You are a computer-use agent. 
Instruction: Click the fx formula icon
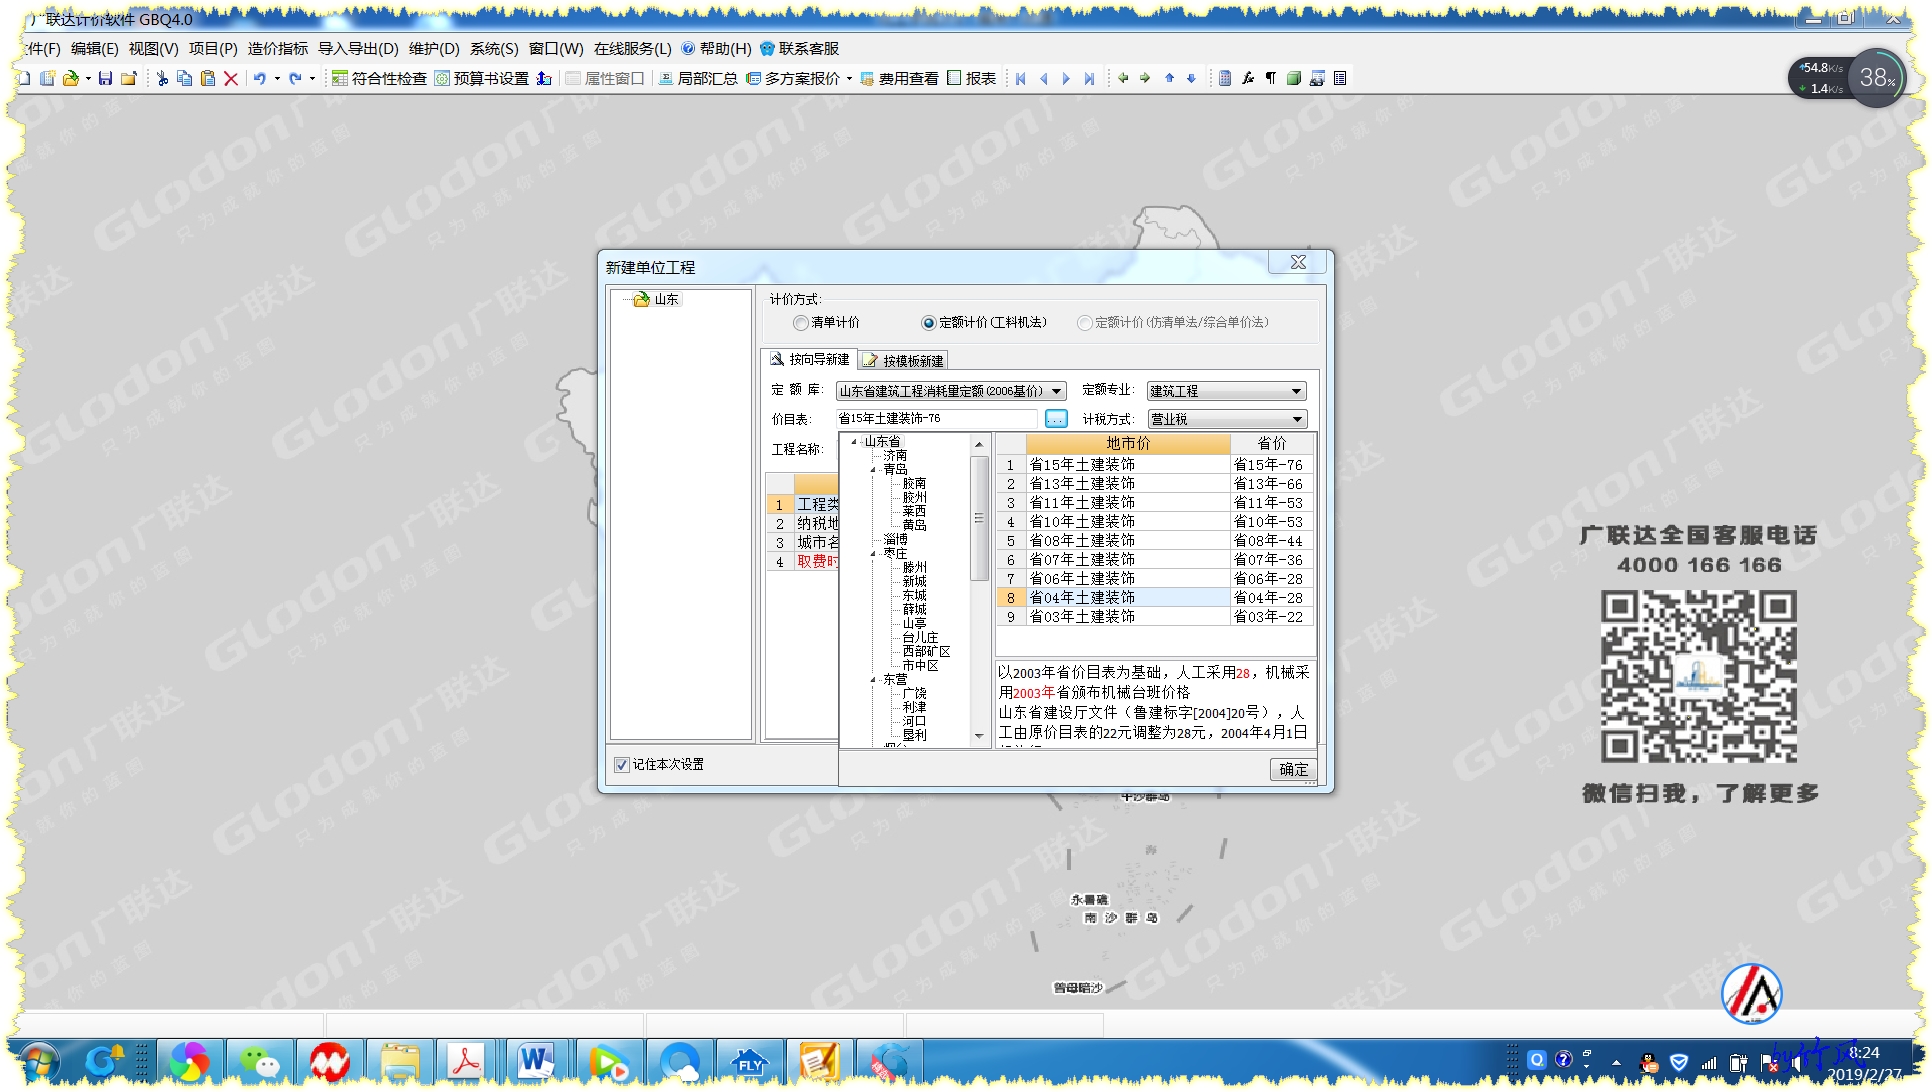click(x=1248, y=78)
